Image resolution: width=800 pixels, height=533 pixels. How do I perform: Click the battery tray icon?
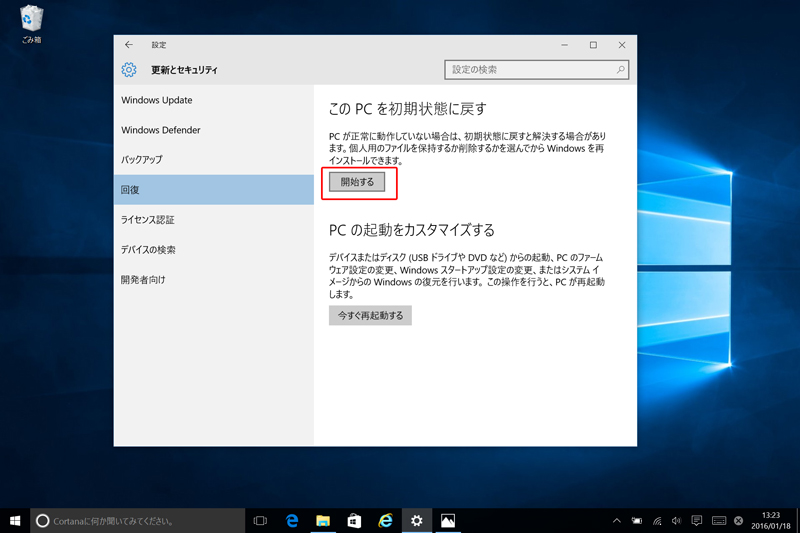tap(637, 521)
